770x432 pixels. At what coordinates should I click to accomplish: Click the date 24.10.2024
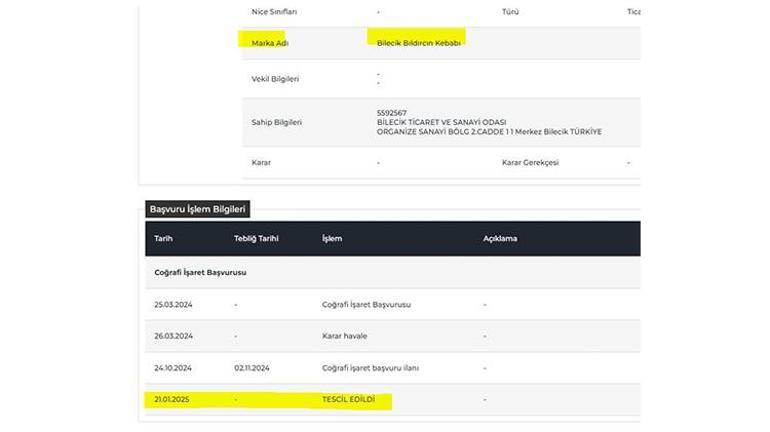(172, 368)
